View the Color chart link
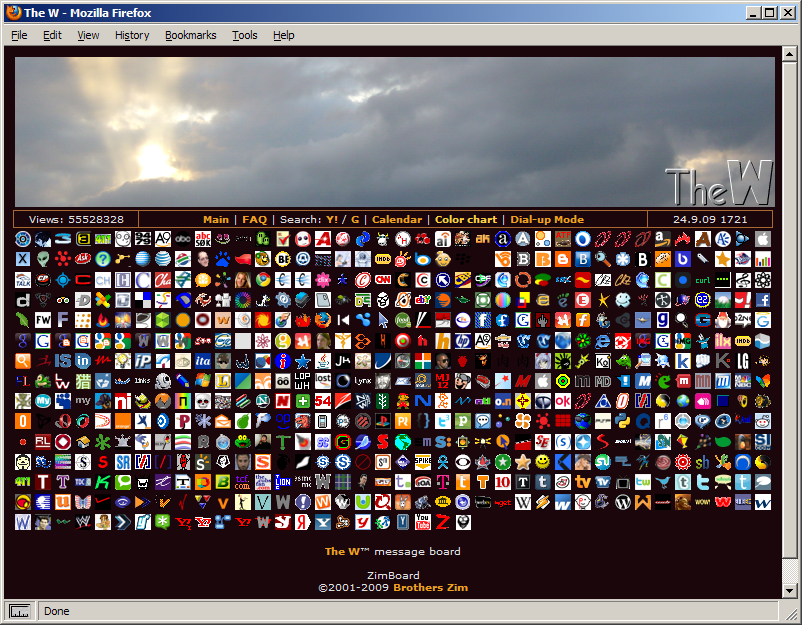 pos(466,219)
